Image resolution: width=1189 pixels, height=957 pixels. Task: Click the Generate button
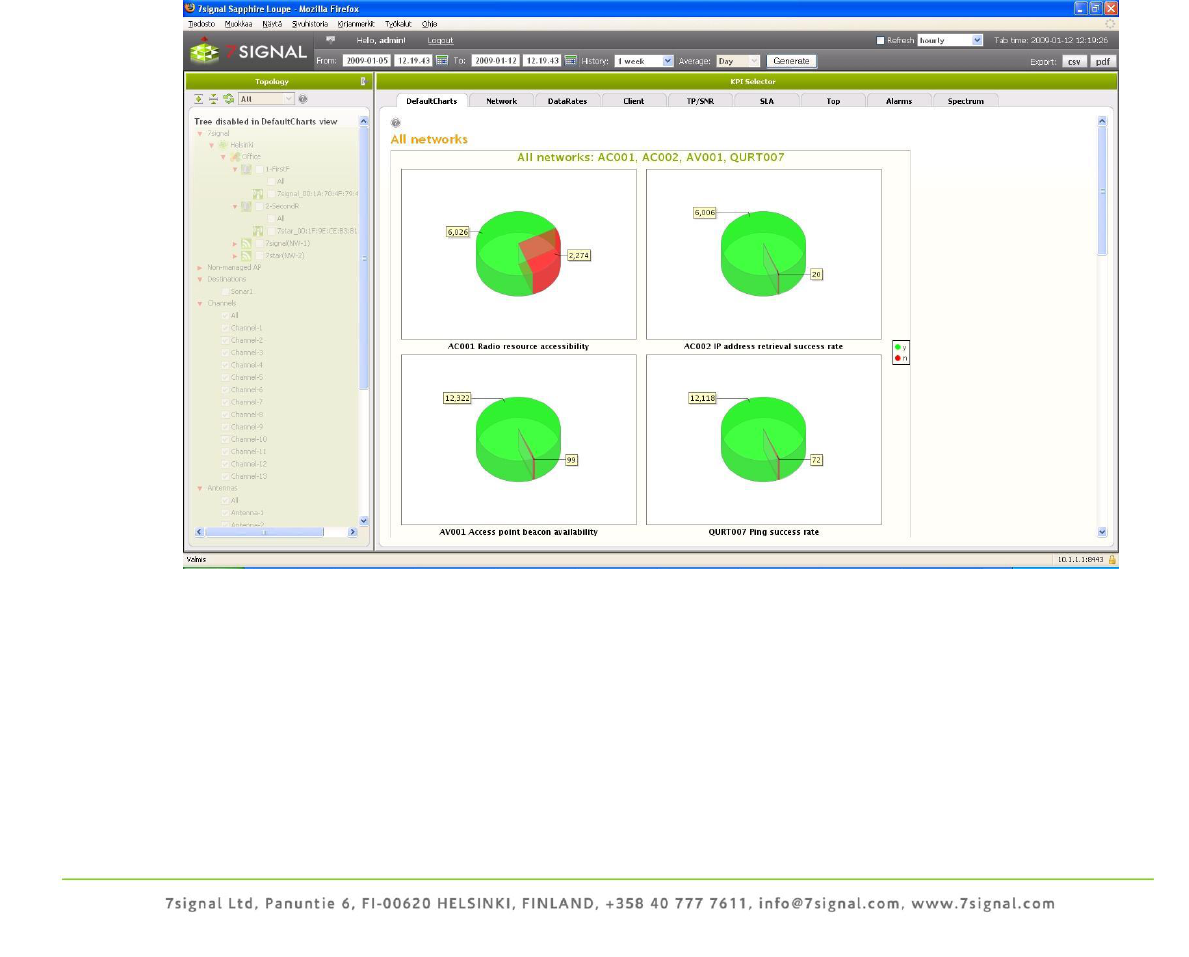(791, 61)
